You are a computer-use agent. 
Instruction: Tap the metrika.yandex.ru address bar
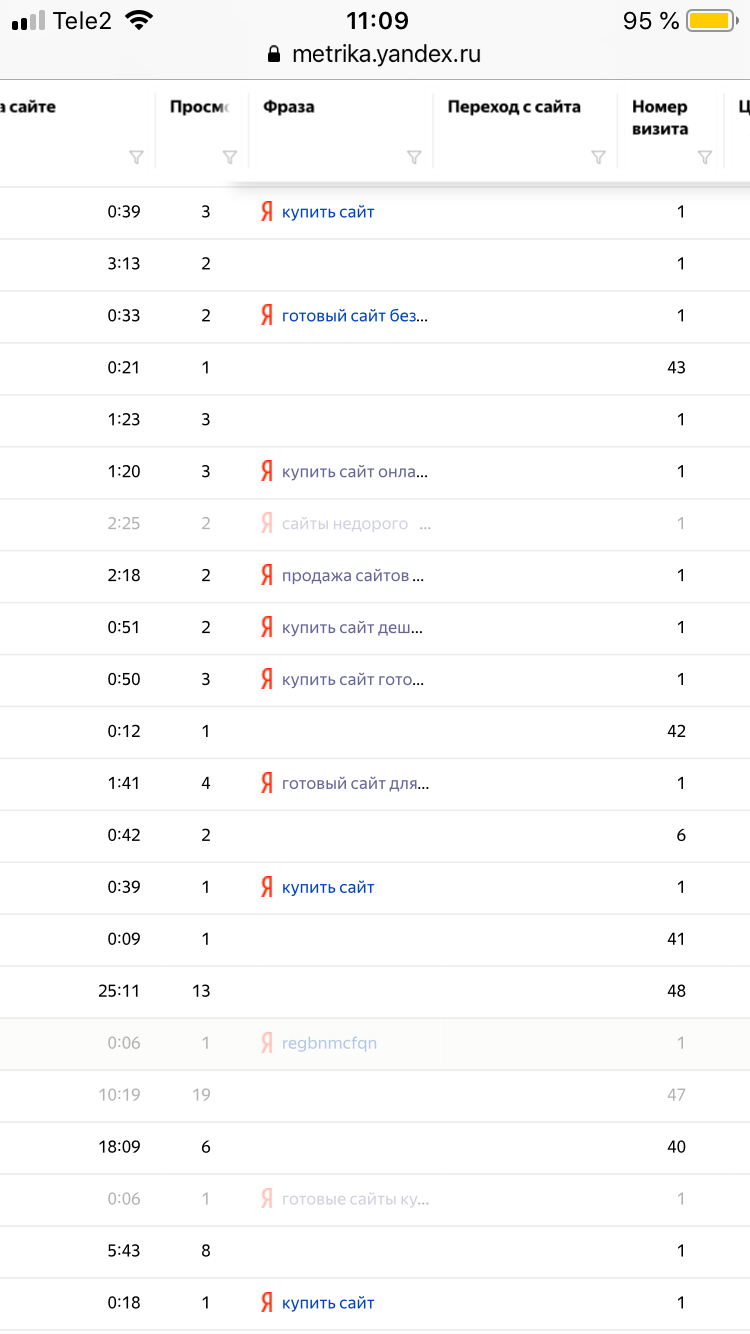(385, 54)
